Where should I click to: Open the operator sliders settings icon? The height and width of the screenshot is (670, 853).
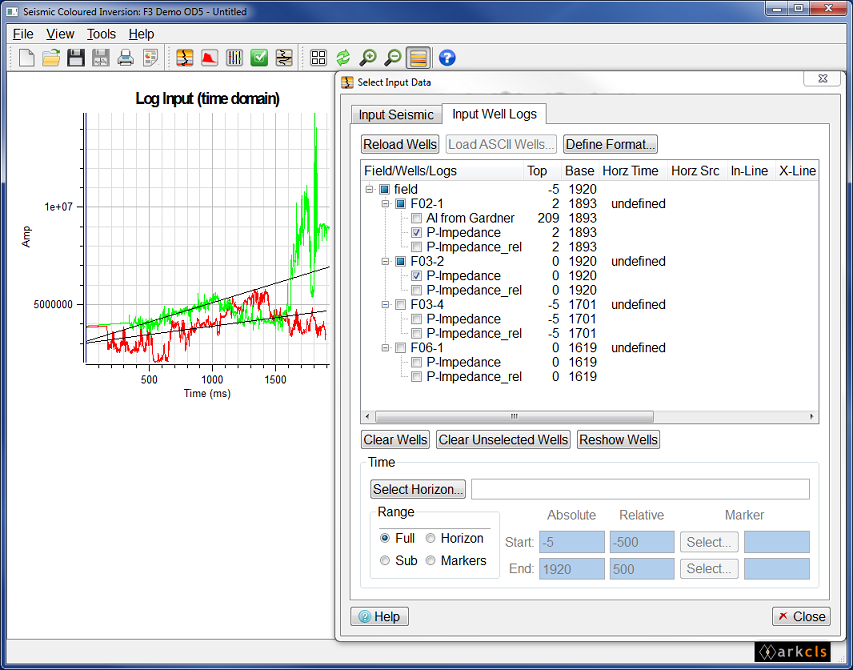pyautogui.click(x=234, y=58)
